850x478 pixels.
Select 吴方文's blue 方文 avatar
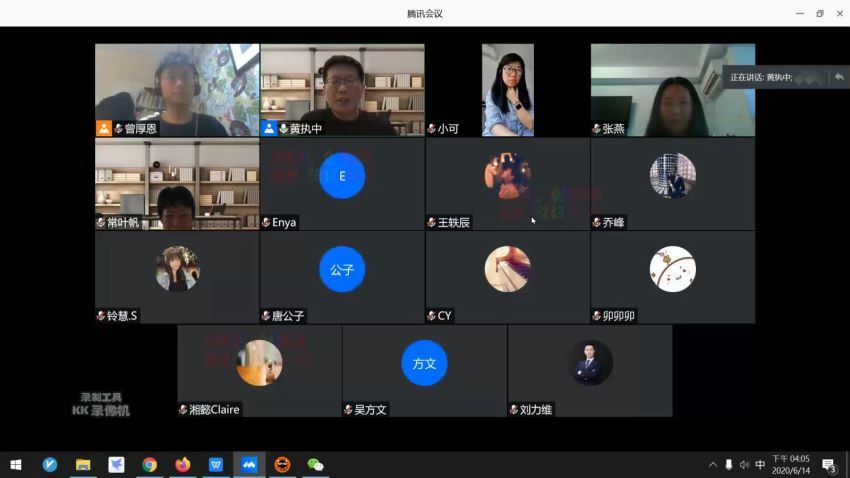(x=424, y=363)
